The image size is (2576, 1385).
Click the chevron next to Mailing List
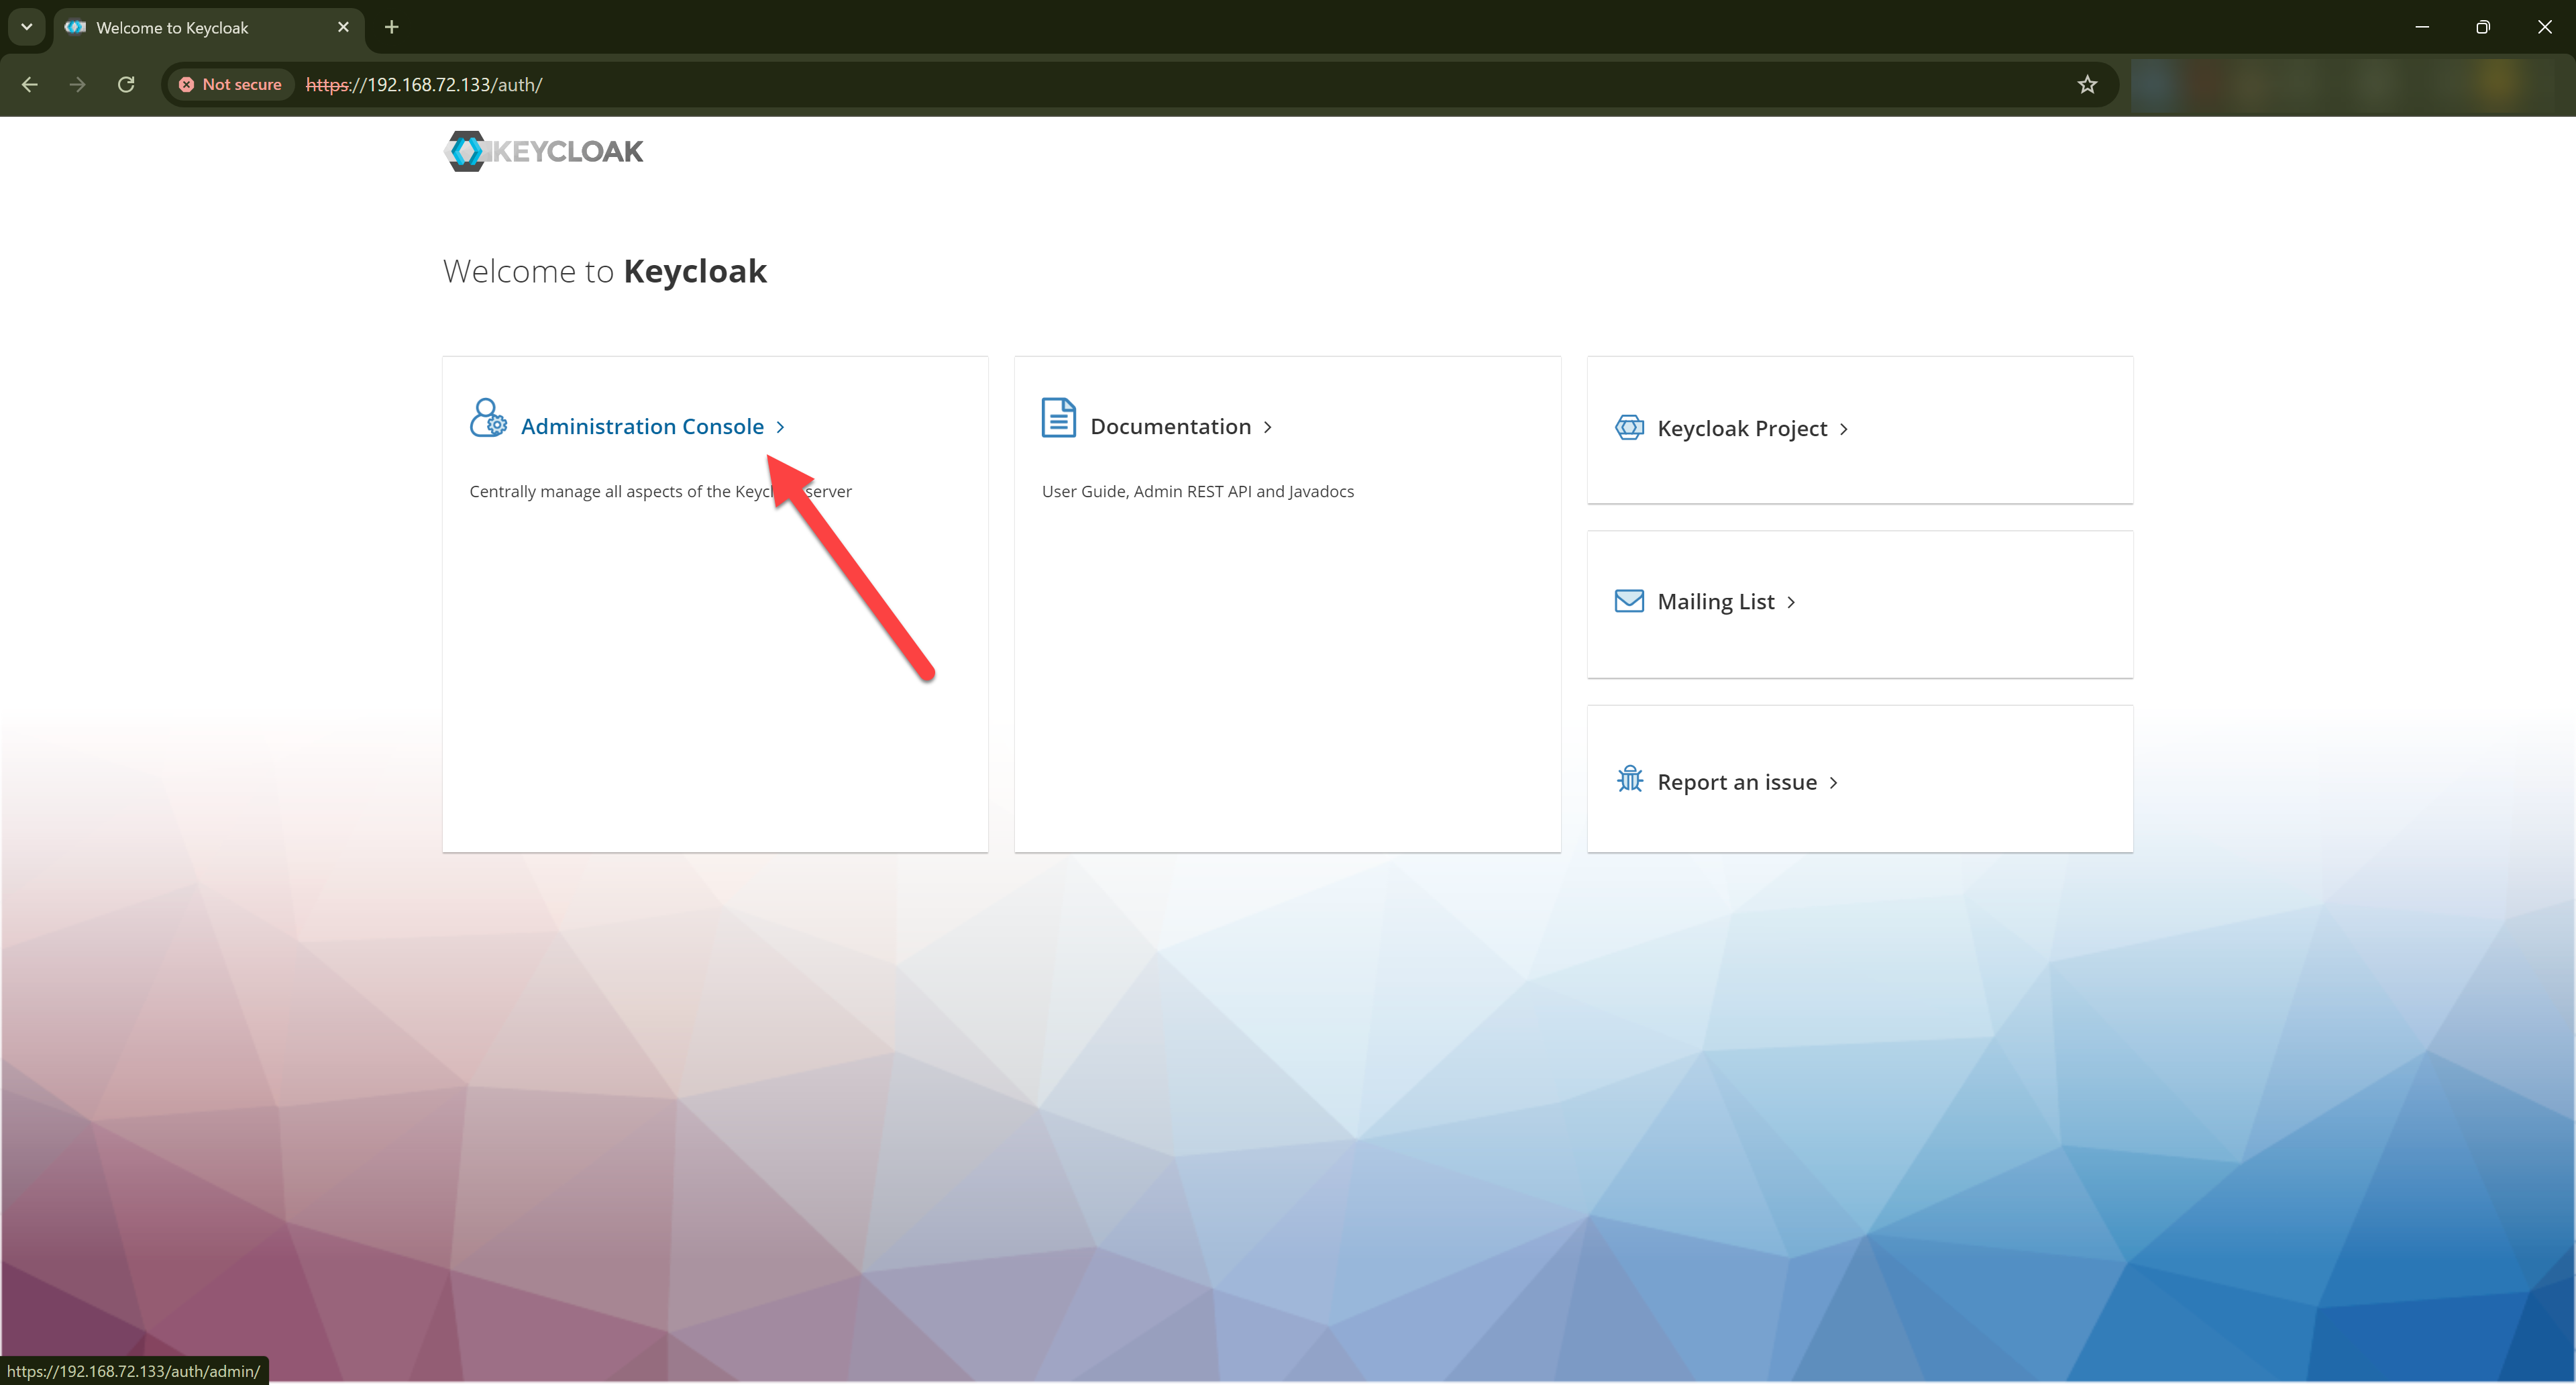[x=1791, y=602]
